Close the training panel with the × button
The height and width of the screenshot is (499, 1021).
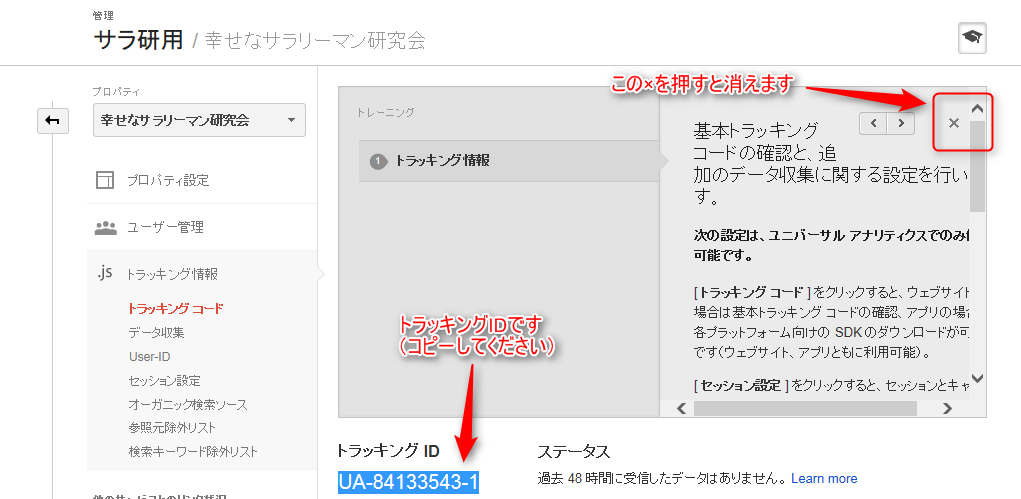coord(953,122)
